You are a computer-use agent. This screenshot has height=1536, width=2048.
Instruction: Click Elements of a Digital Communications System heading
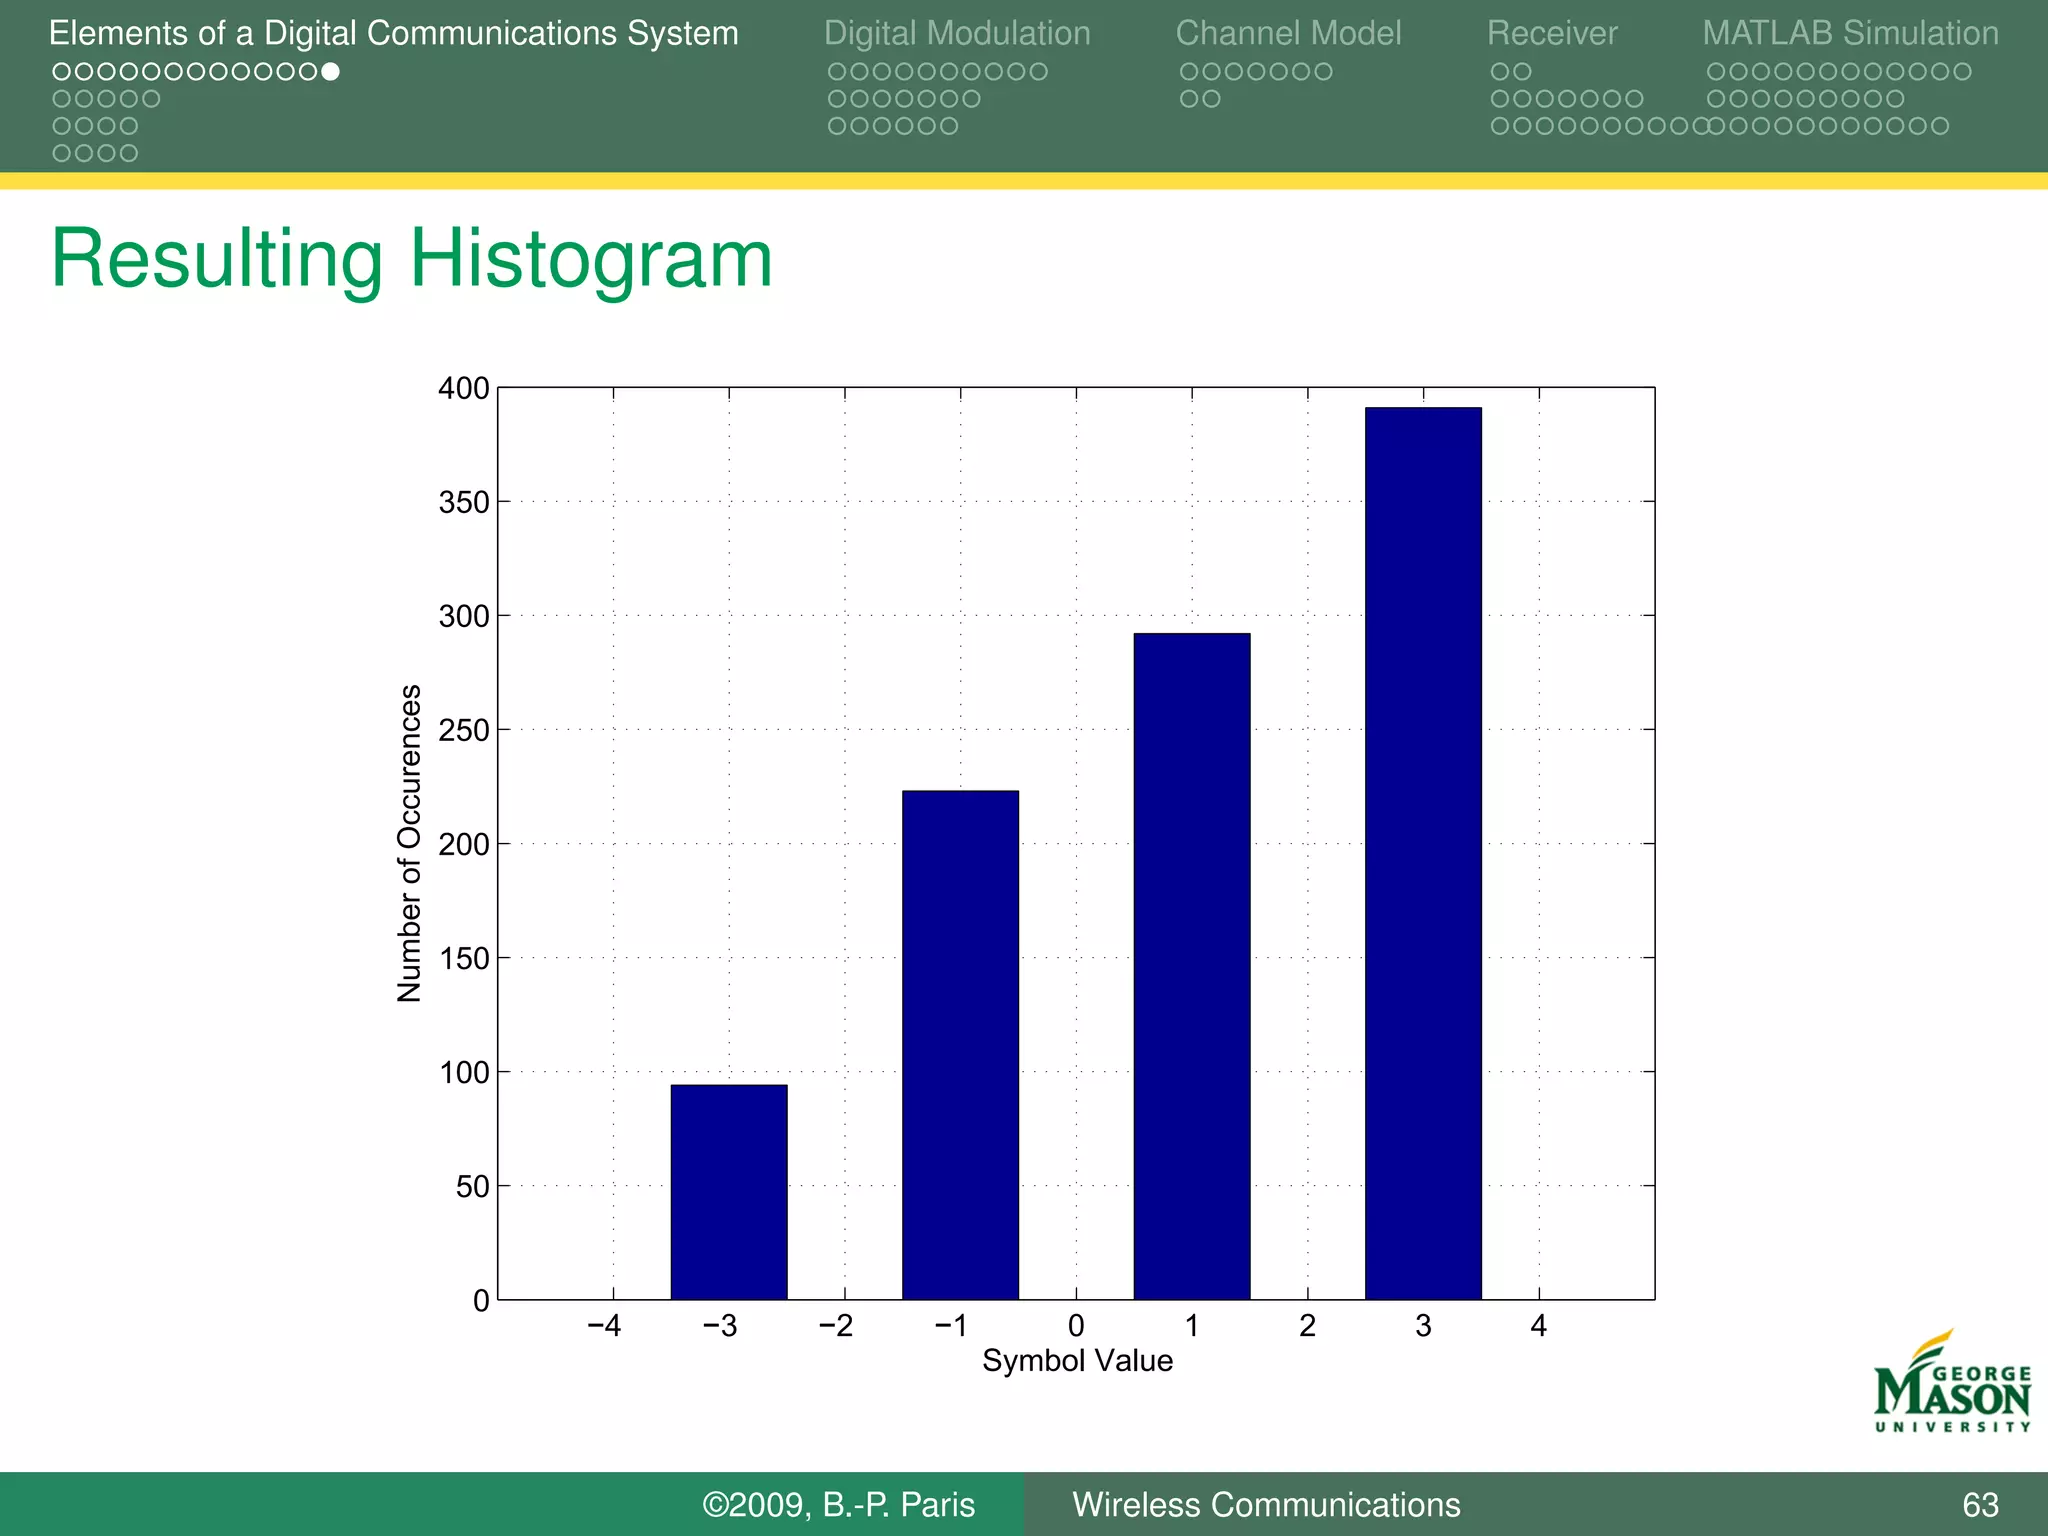click(x=393, y=33)
